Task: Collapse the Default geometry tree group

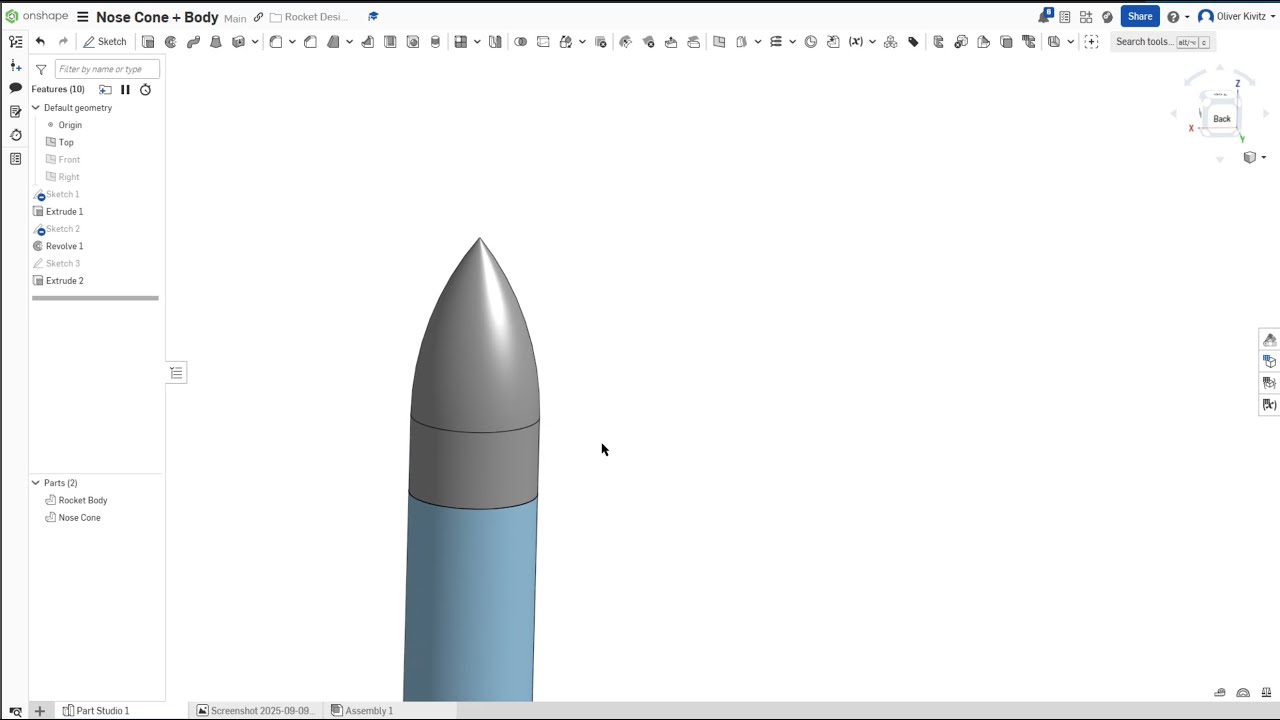Action: pyautogui.click(x=36, y=108)
